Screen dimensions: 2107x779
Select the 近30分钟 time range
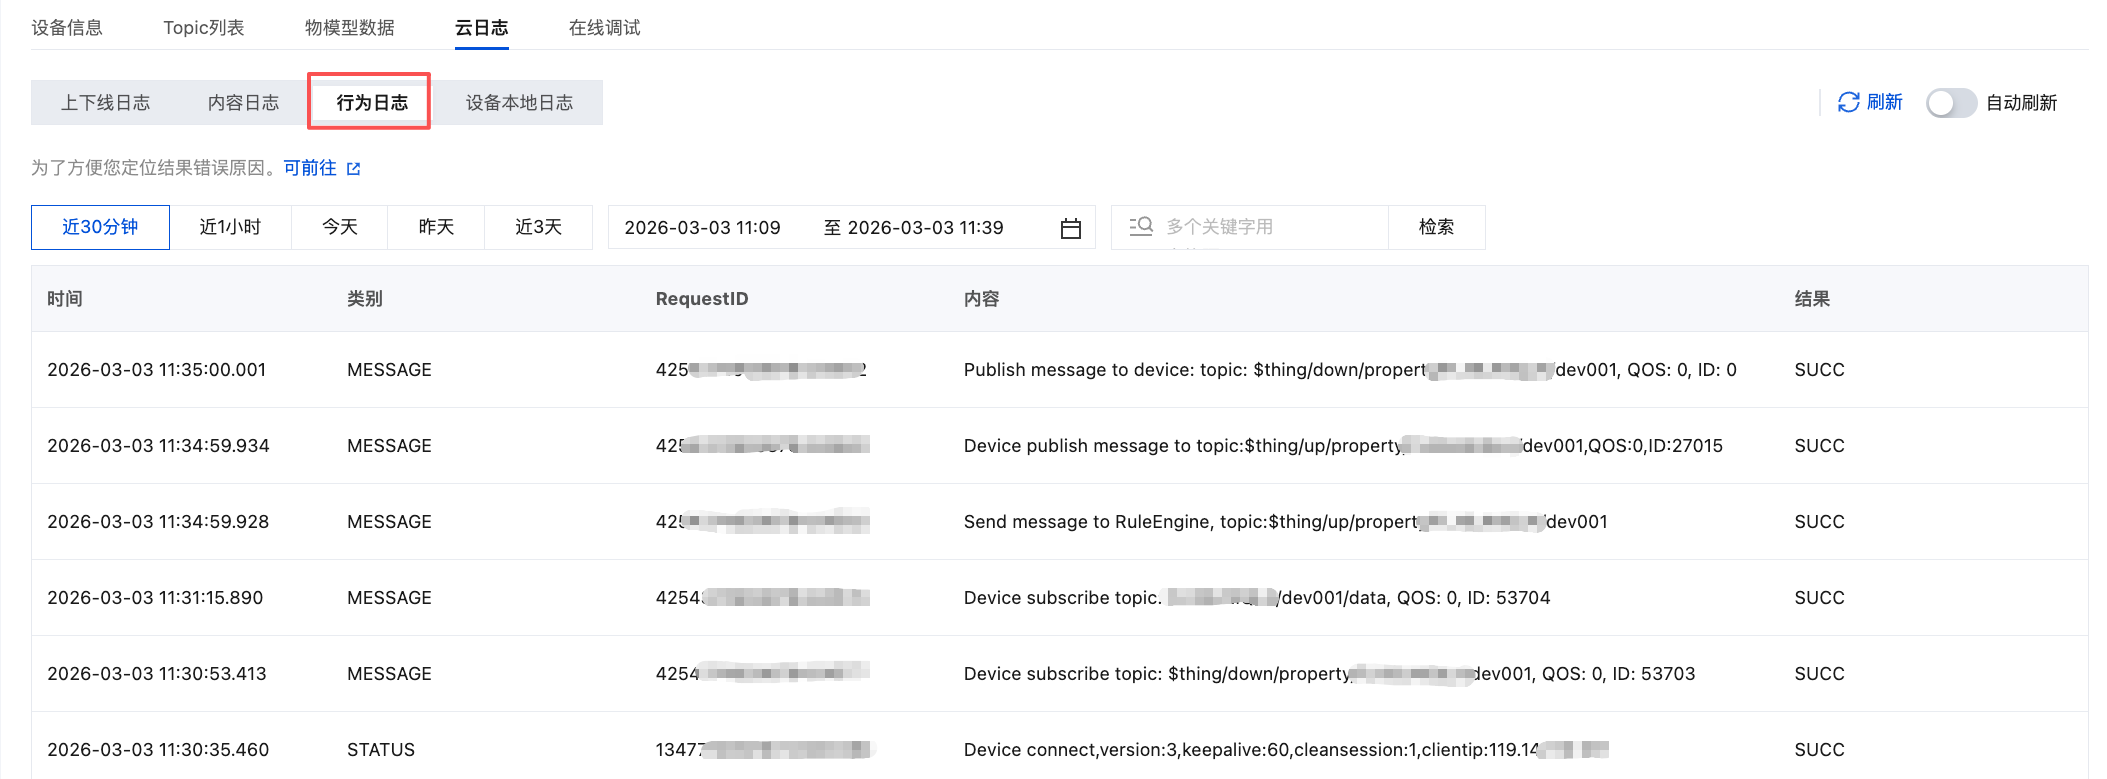pos(100,227)
